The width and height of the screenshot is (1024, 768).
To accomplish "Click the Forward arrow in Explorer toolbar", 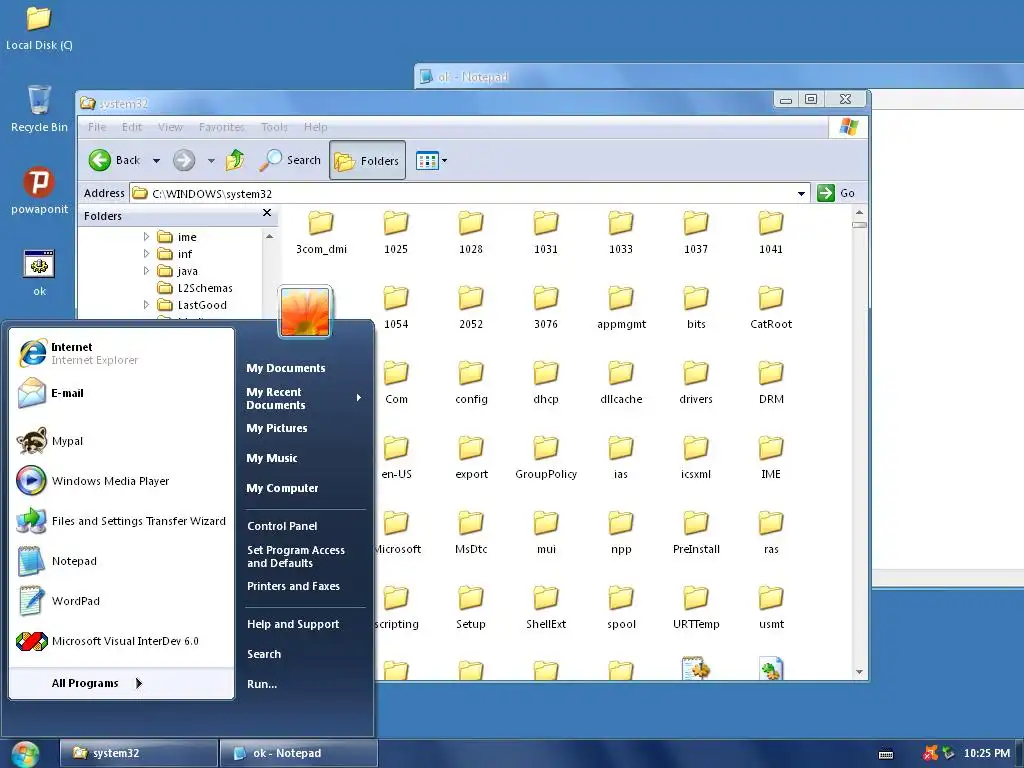I will (184, 160).
